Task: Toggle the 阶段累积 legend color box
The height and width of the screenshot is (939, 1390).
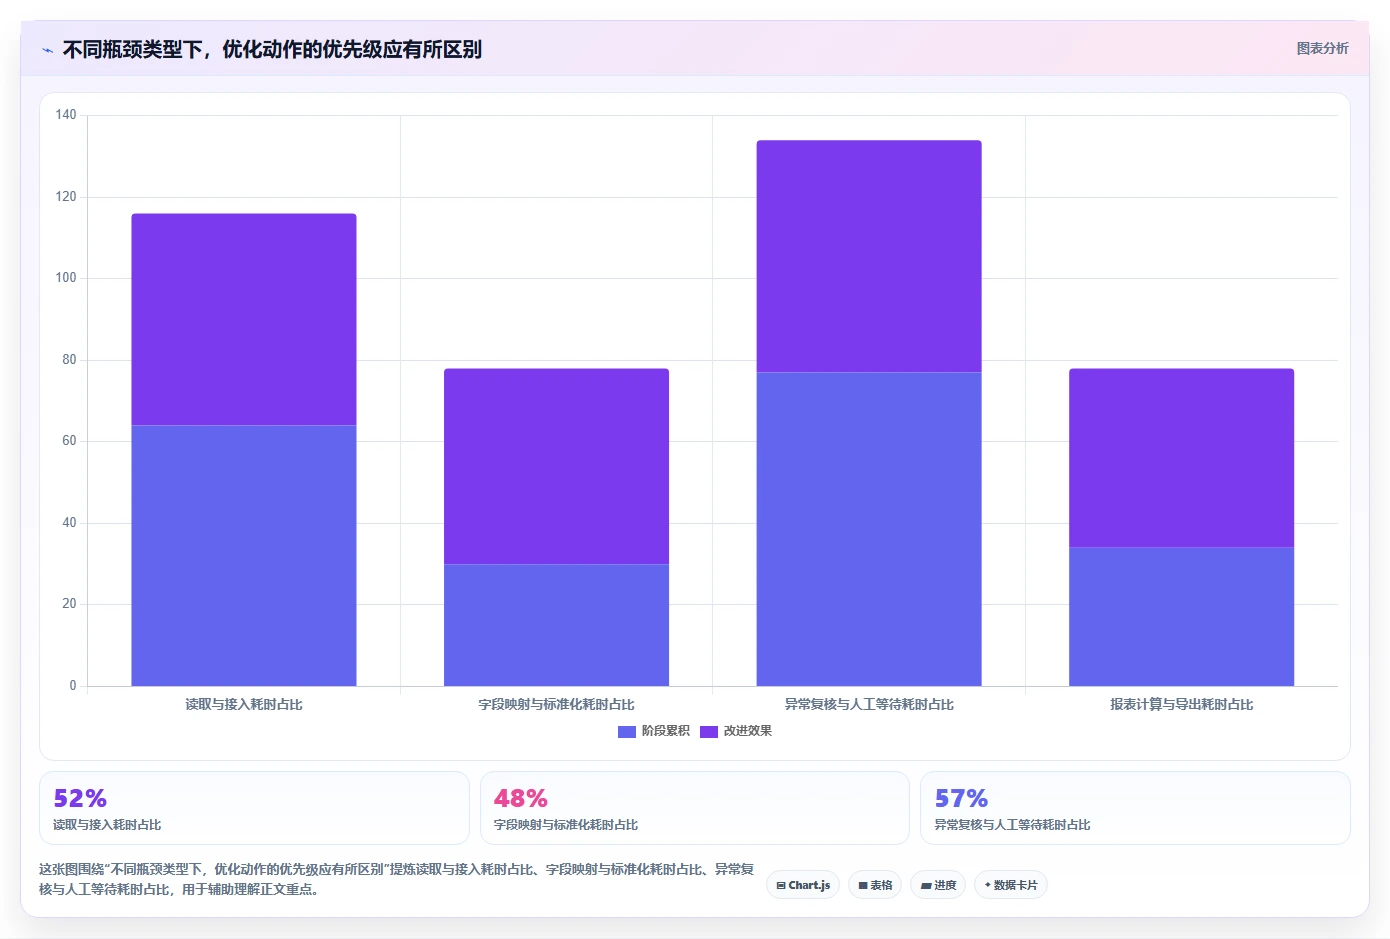Action: pos(627,731)
